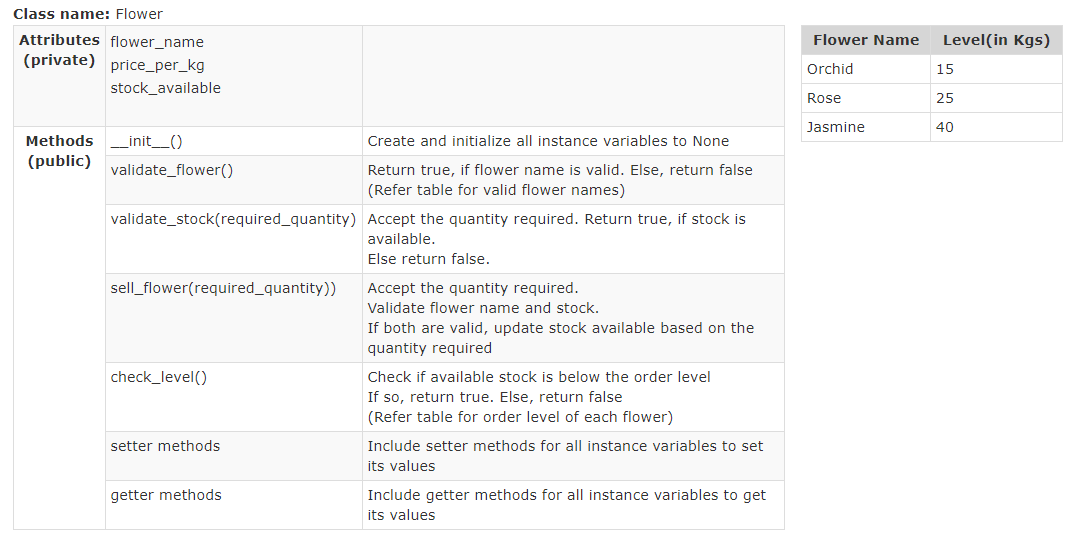Click the Level(in Kgs) column header
Screen dimensions: 1072x541
tap(996, 40)
